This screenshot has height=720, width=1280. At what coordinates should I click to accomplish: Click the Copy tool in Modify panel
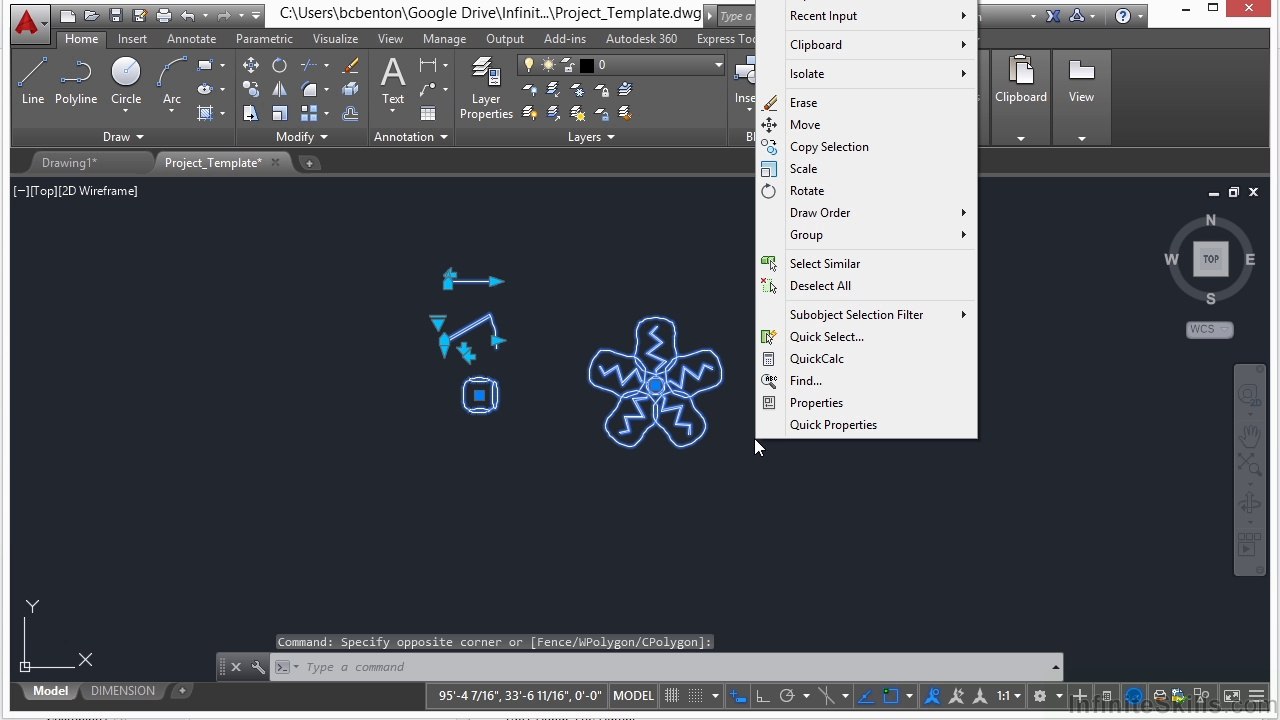click(x=251, y=89)
